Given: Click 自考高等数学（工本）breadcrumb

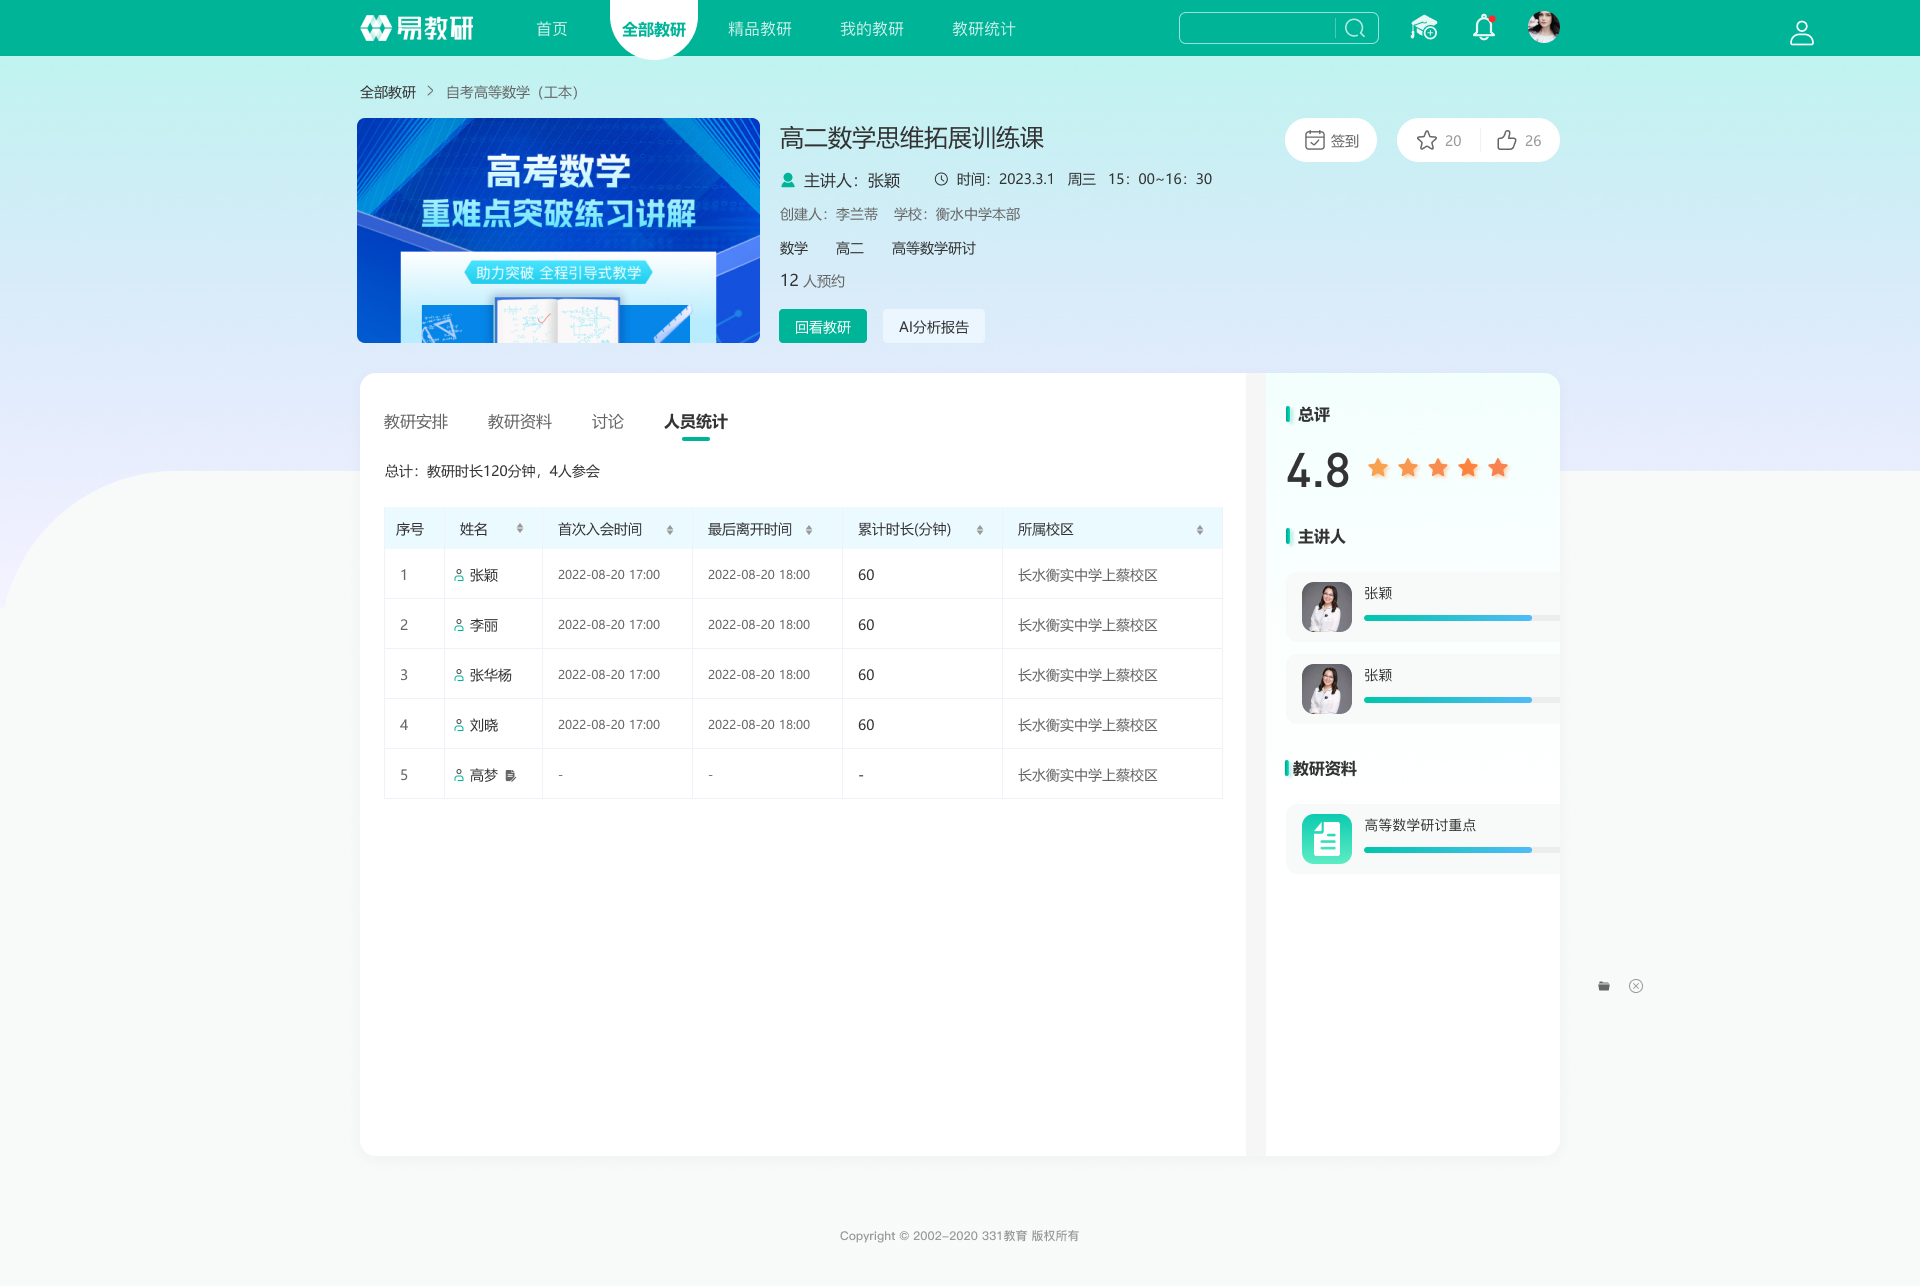Looking at the screenshot, I should [x=512, y=92].
